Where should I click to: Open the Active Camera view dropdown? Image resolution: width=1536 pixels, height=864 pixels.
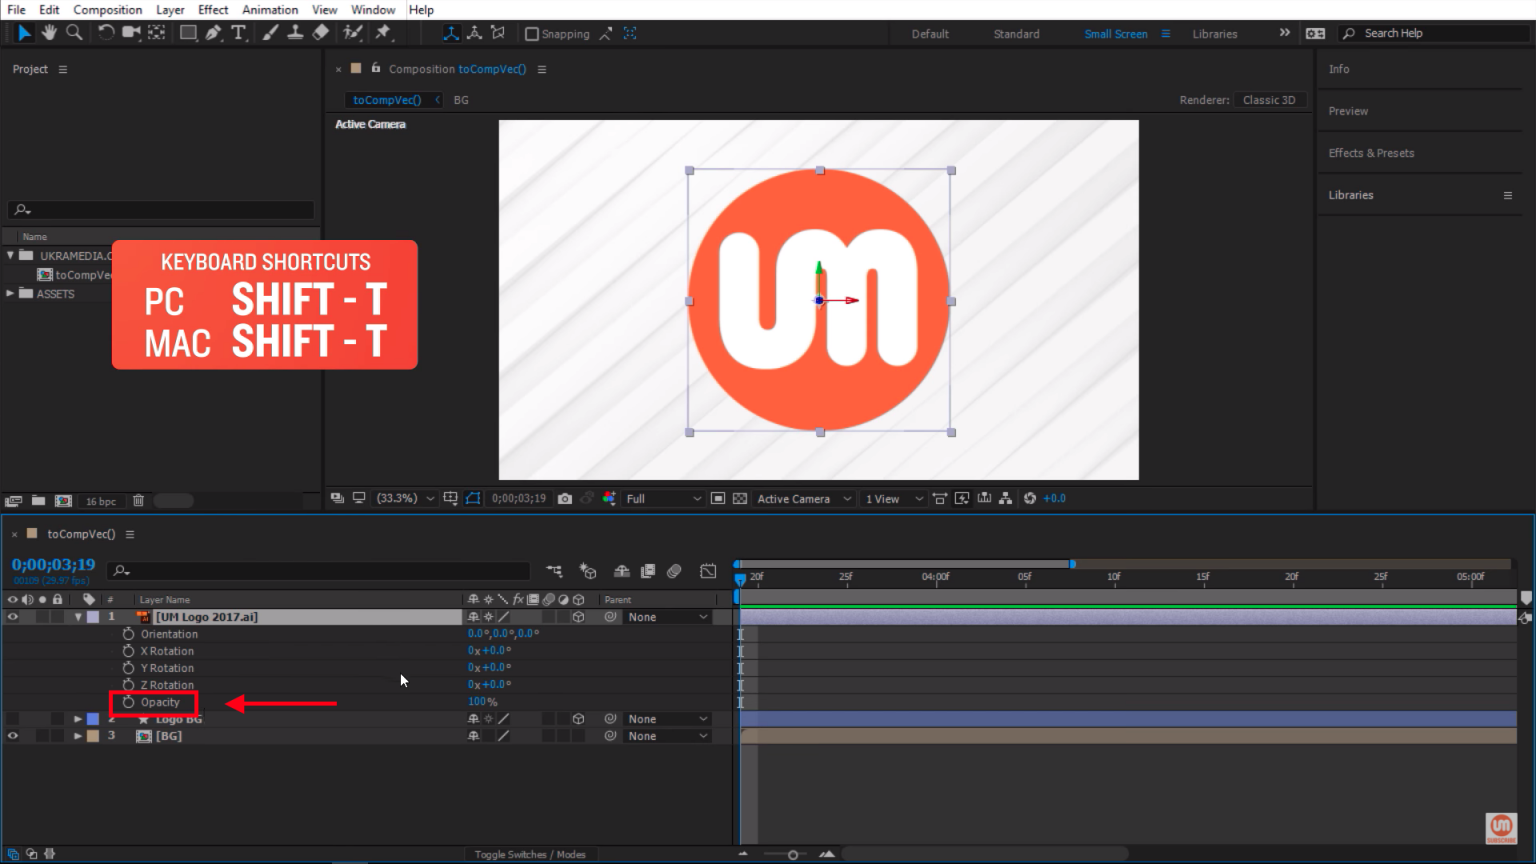[803, 498]
